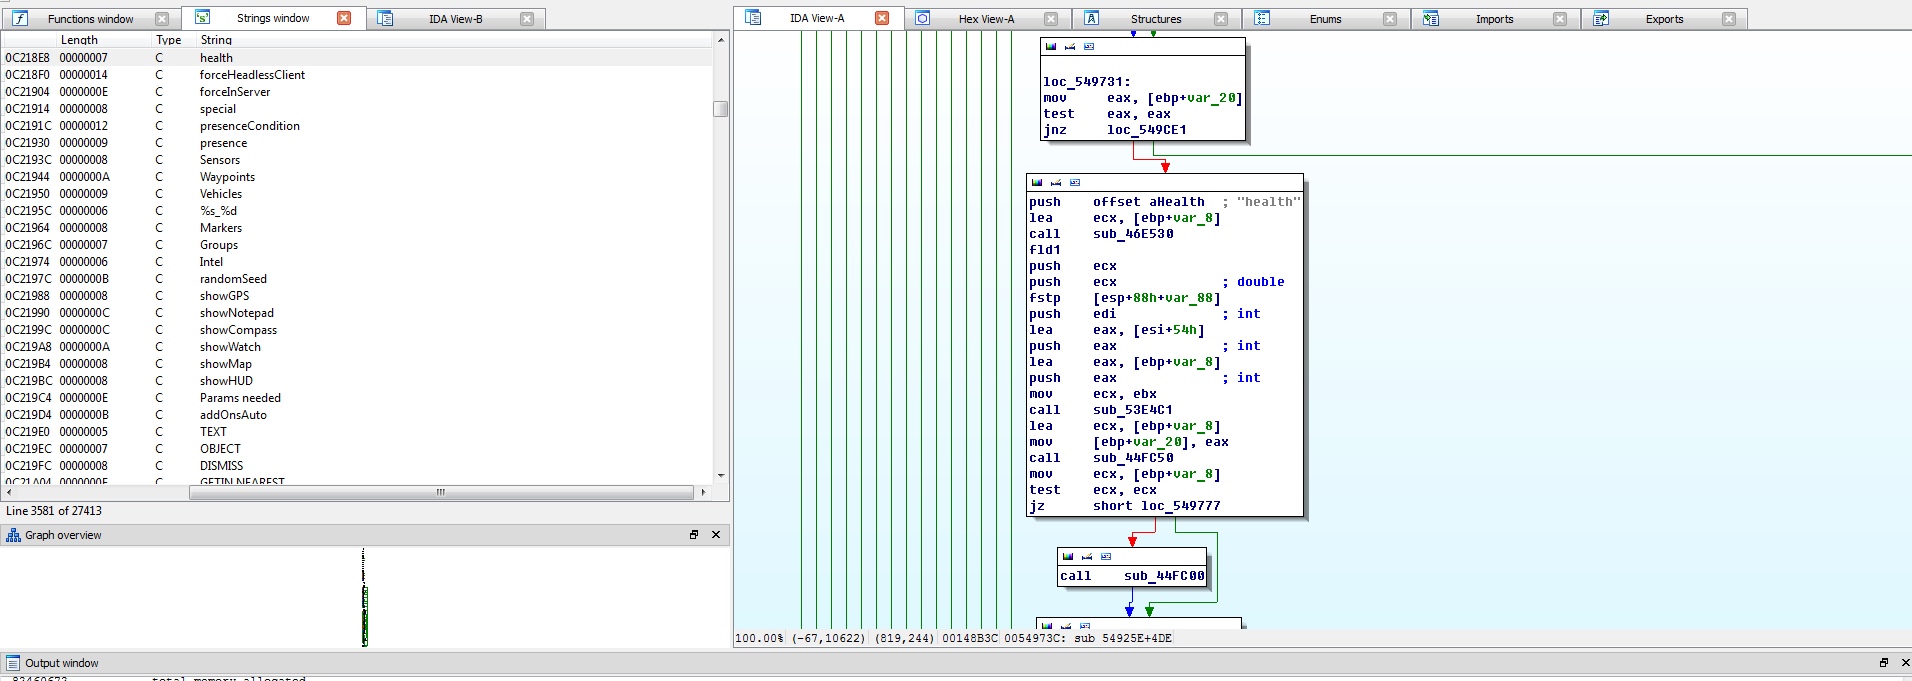Sort strings by Type column
This screenshot has width=1912, height=681.
[x=169, y=40]
